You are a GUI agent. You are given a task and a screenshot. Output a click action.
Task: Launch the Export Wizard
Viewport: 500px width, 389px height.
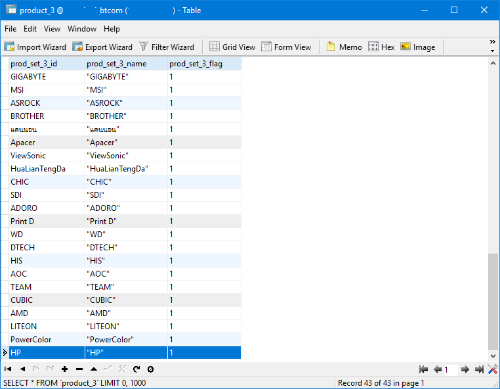pos(102,47)
